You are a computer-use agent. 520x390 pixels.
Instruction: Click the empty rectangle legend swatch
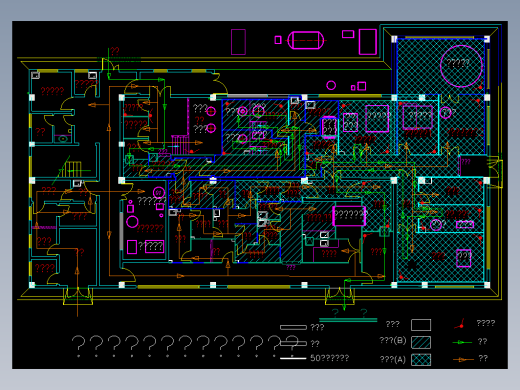click(x=421, y=325)
